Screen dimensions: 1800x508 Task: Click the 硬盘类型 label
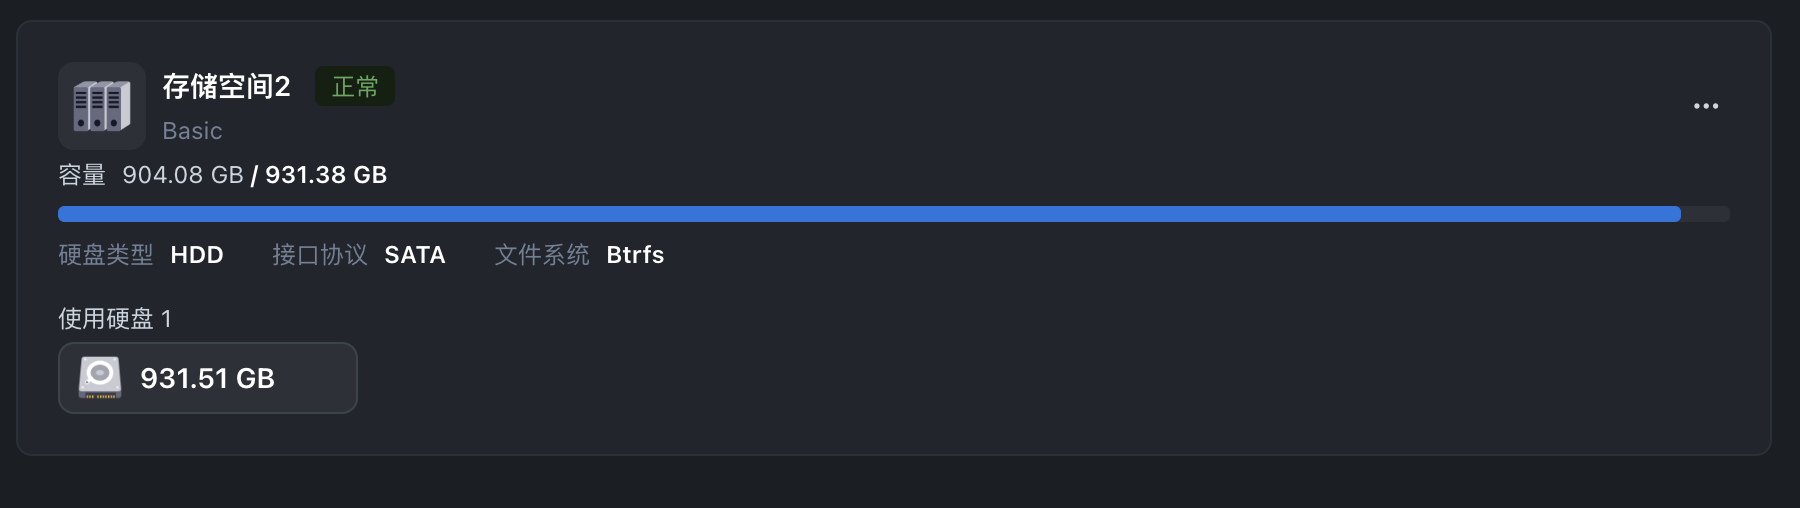click(x=106, y=255)
